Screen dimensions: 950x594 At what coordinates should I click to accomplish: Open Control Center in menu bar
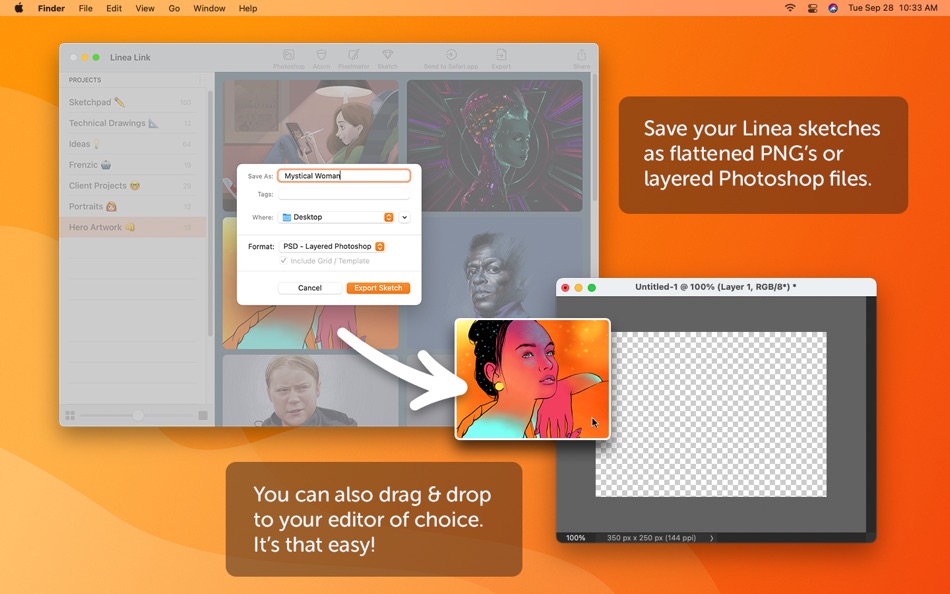pyautogui.click(x=812, y=8)
